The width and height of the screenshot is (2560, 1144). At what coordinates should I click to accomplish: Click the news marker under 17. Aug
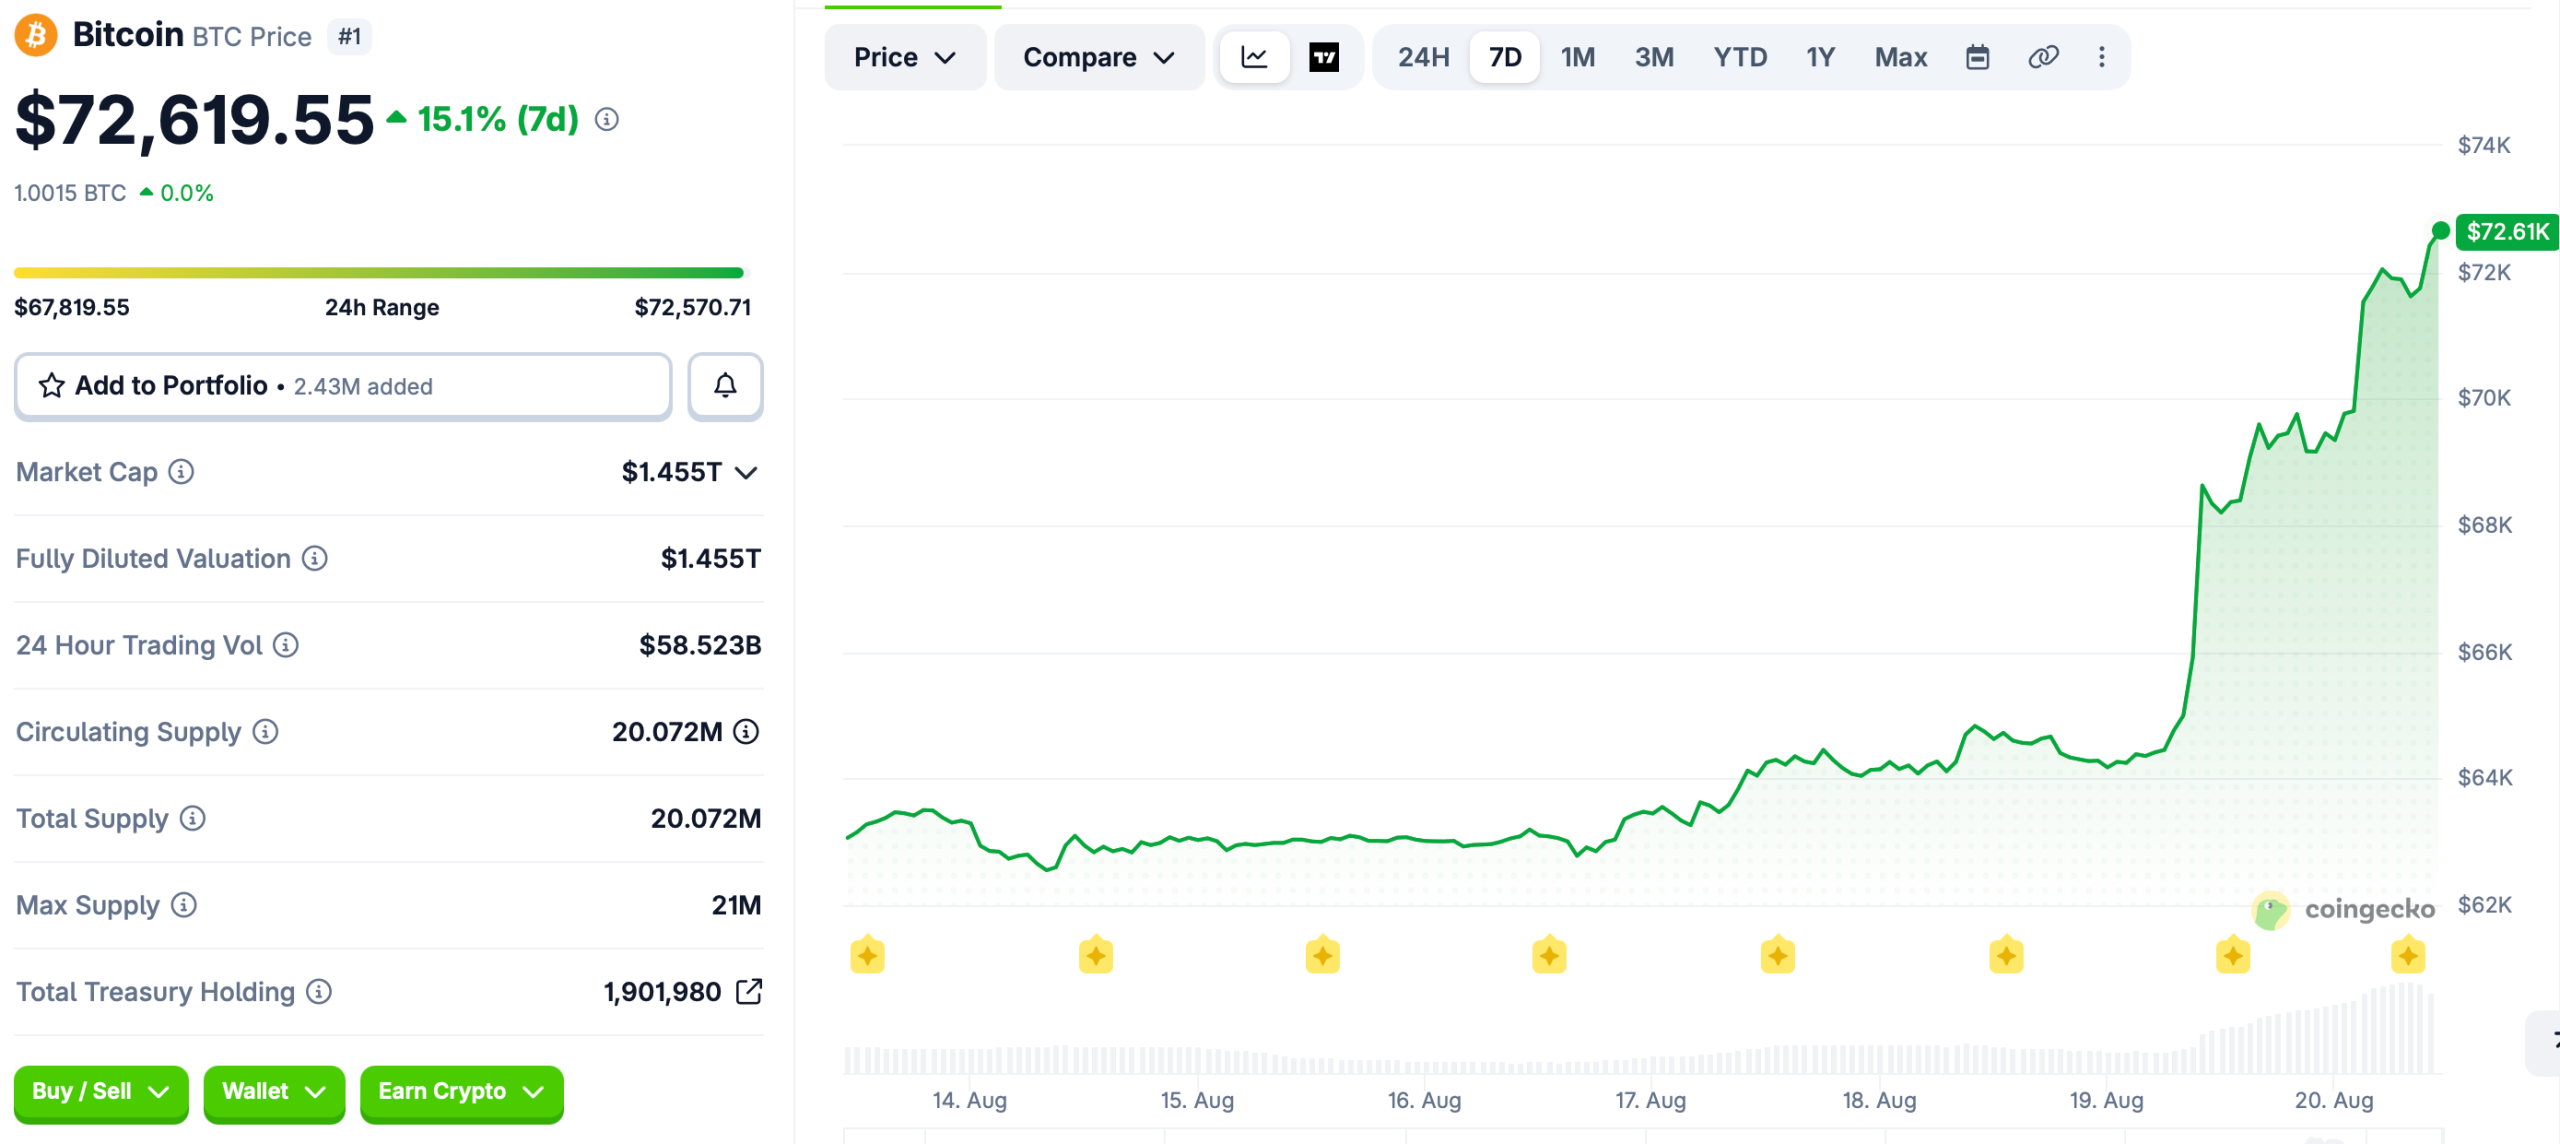[x=1549, y=956]
